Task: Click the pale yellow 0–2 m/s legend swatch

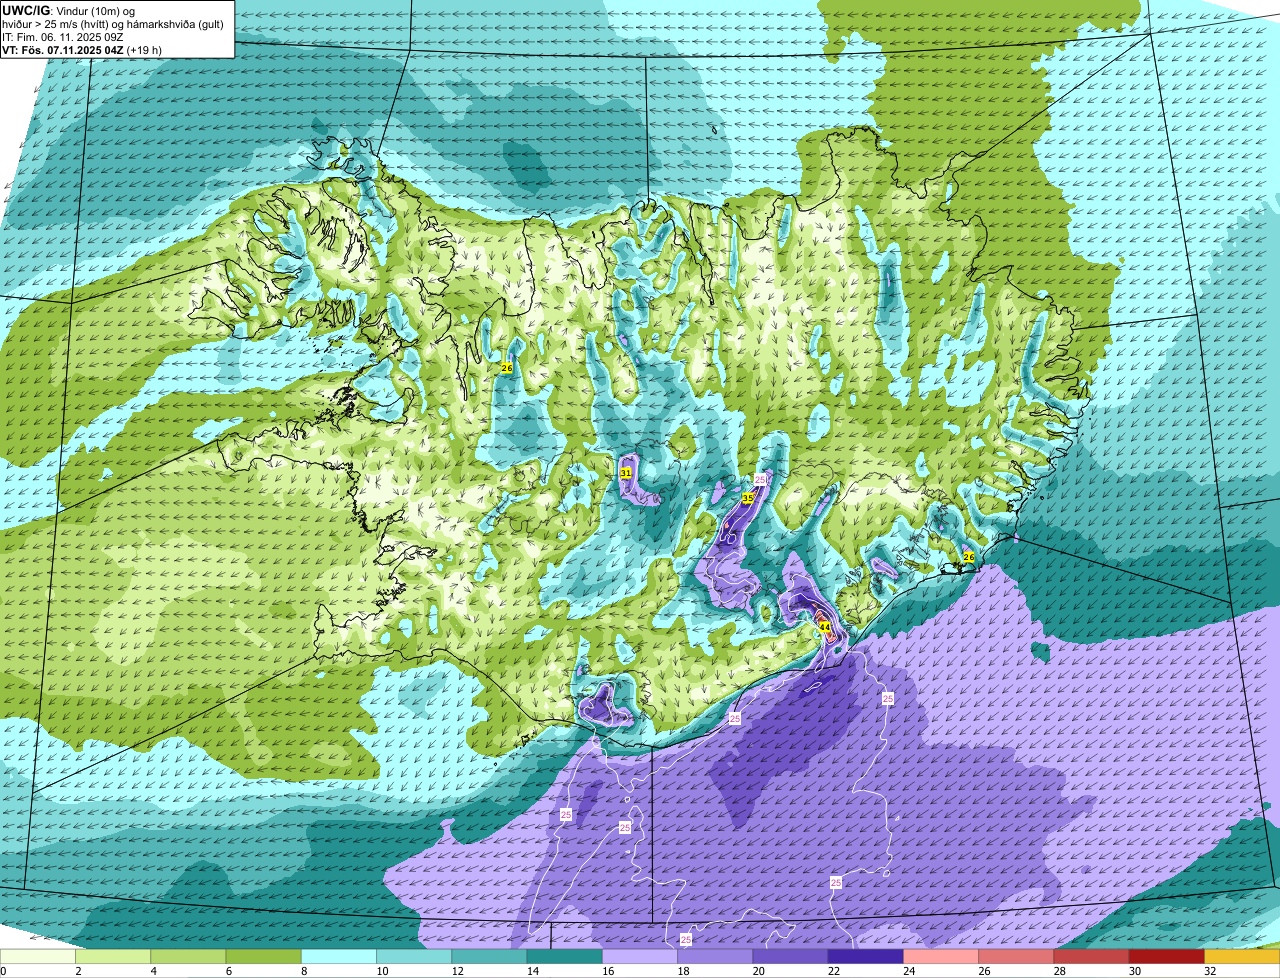Action: coord(37,956)
